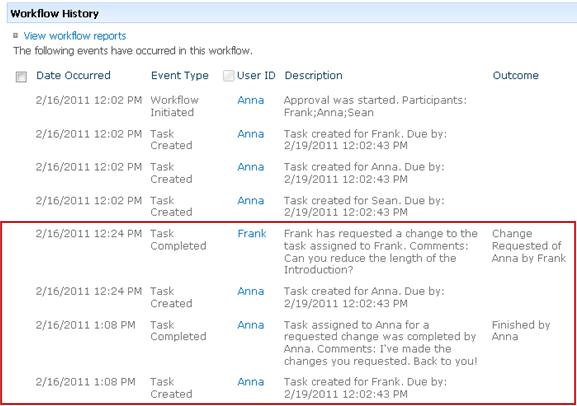This screenshot has height=406, width=577.
Task: Click 'Workflow Initiated' event type cell
Action: click(174, 106)
